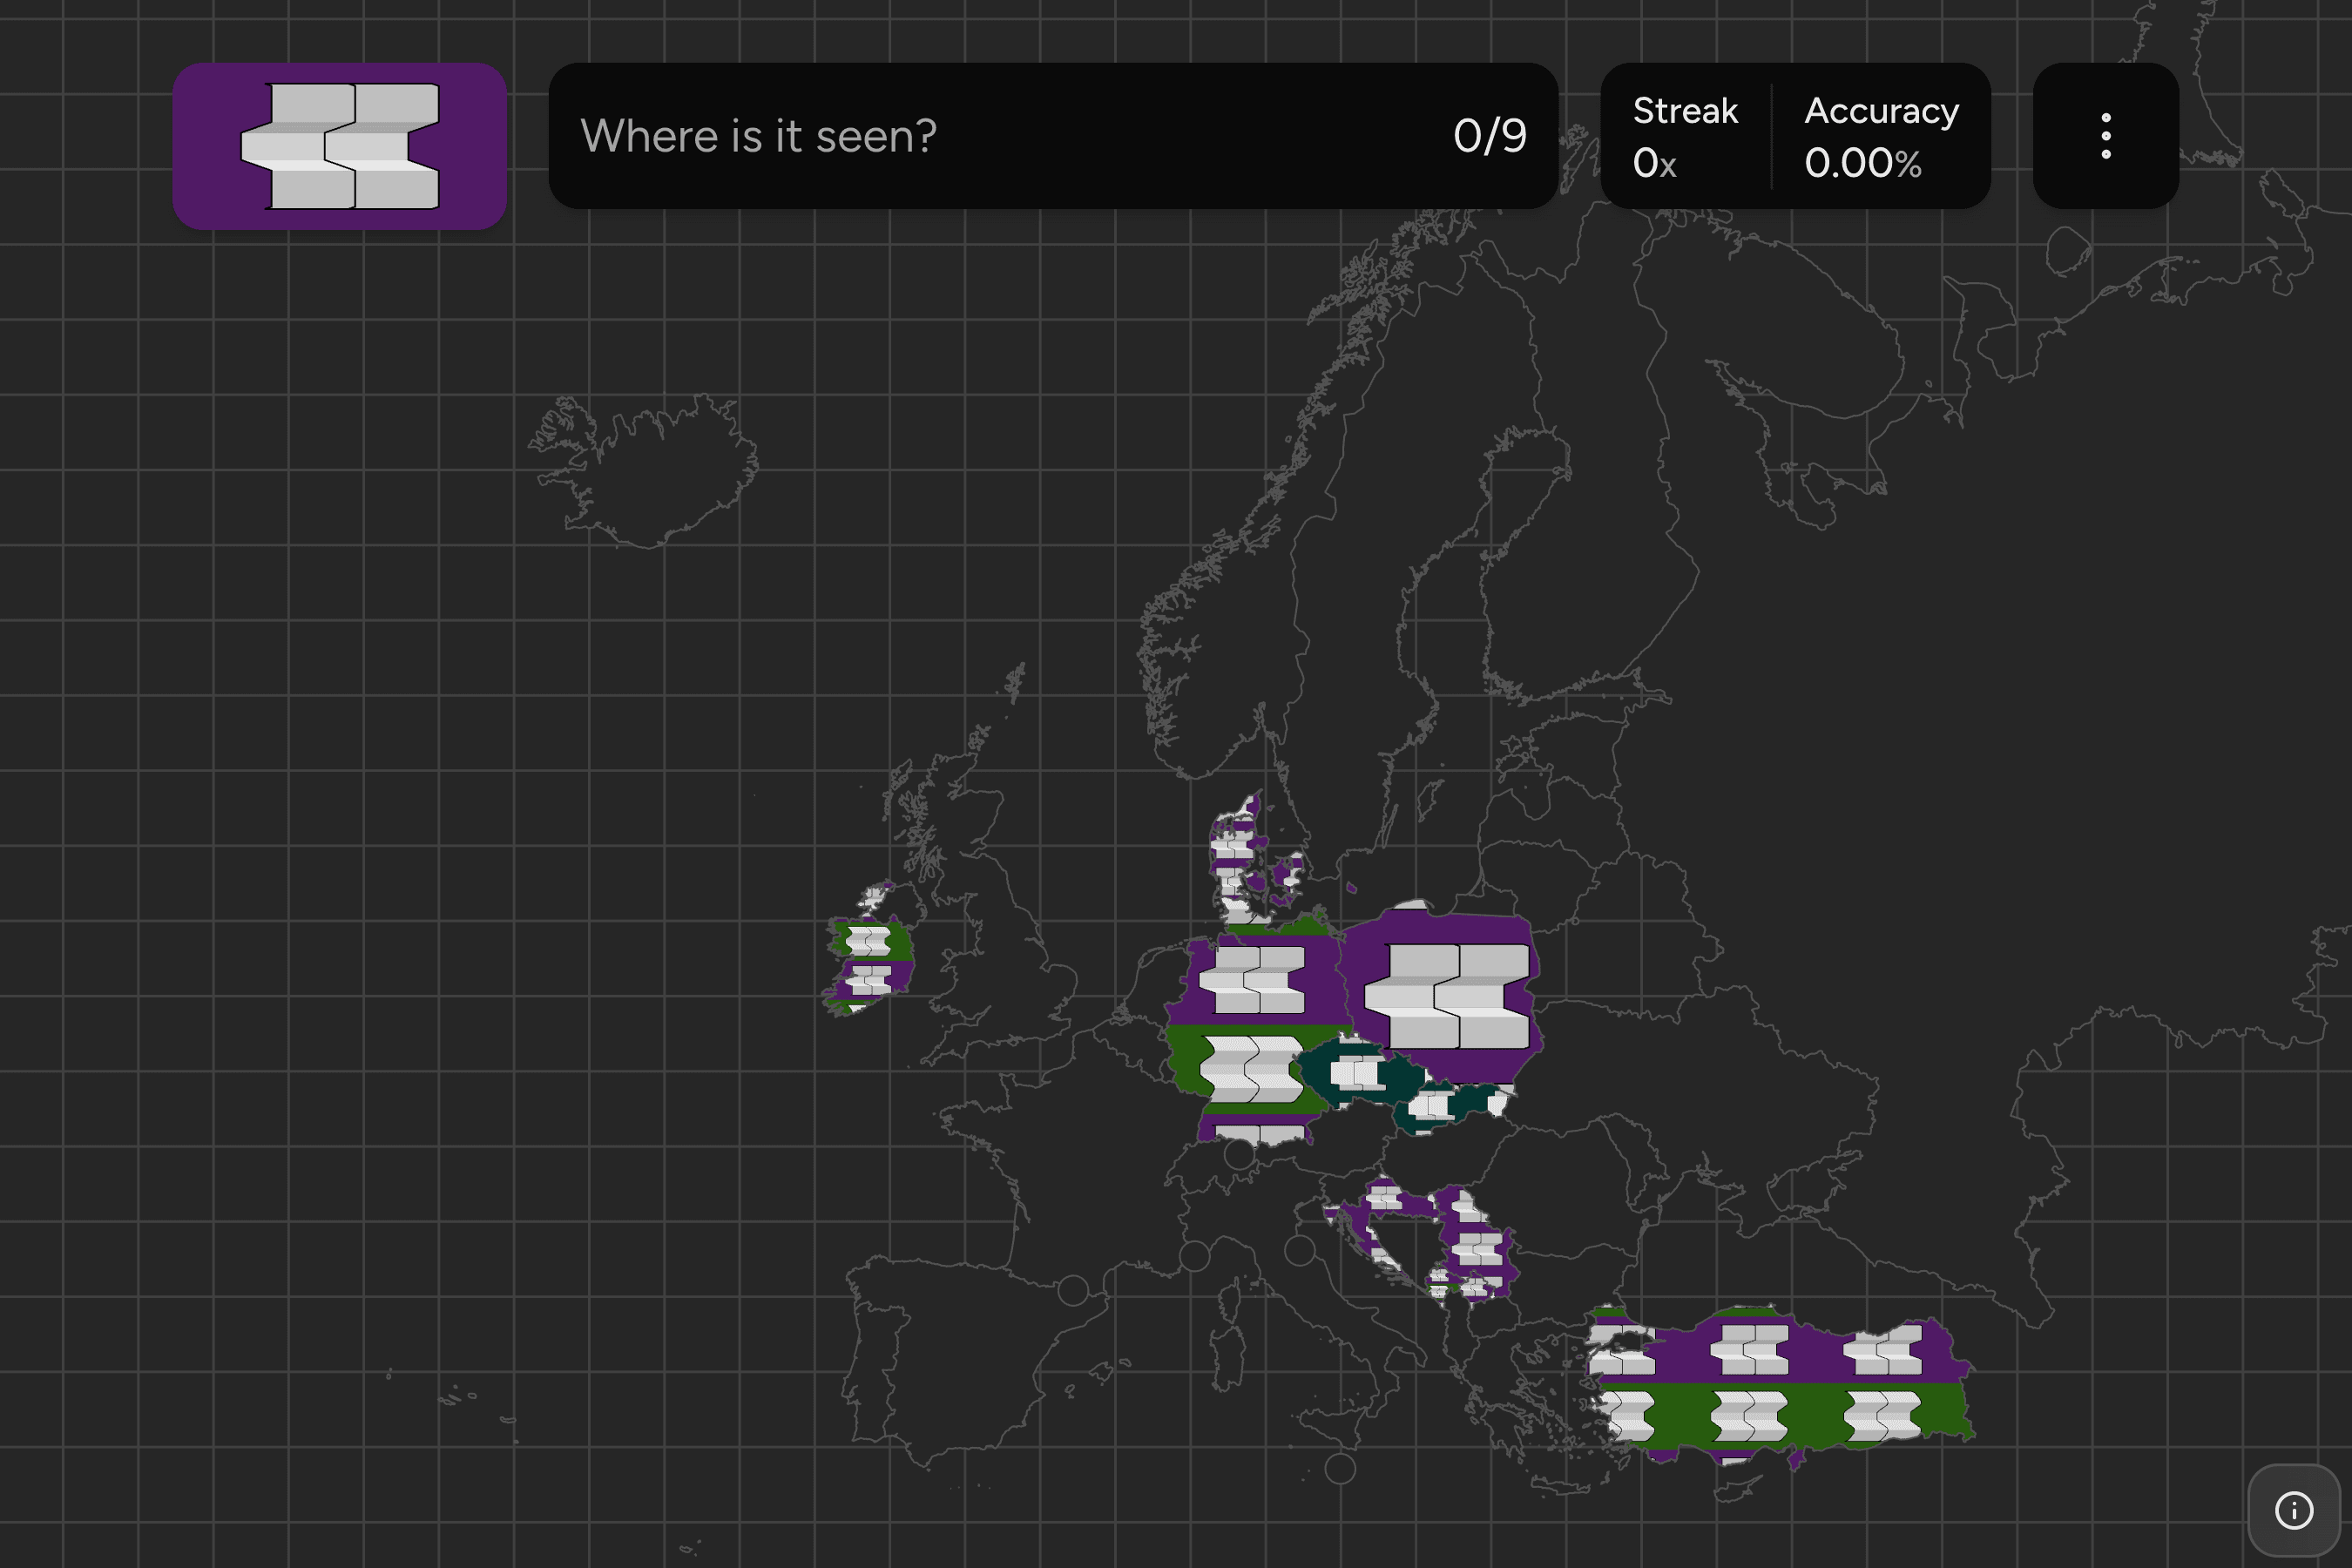Click the "Where is it seen?" prompt
Viewport: 2352px width, 1568px height.
(x=758, y=136)
